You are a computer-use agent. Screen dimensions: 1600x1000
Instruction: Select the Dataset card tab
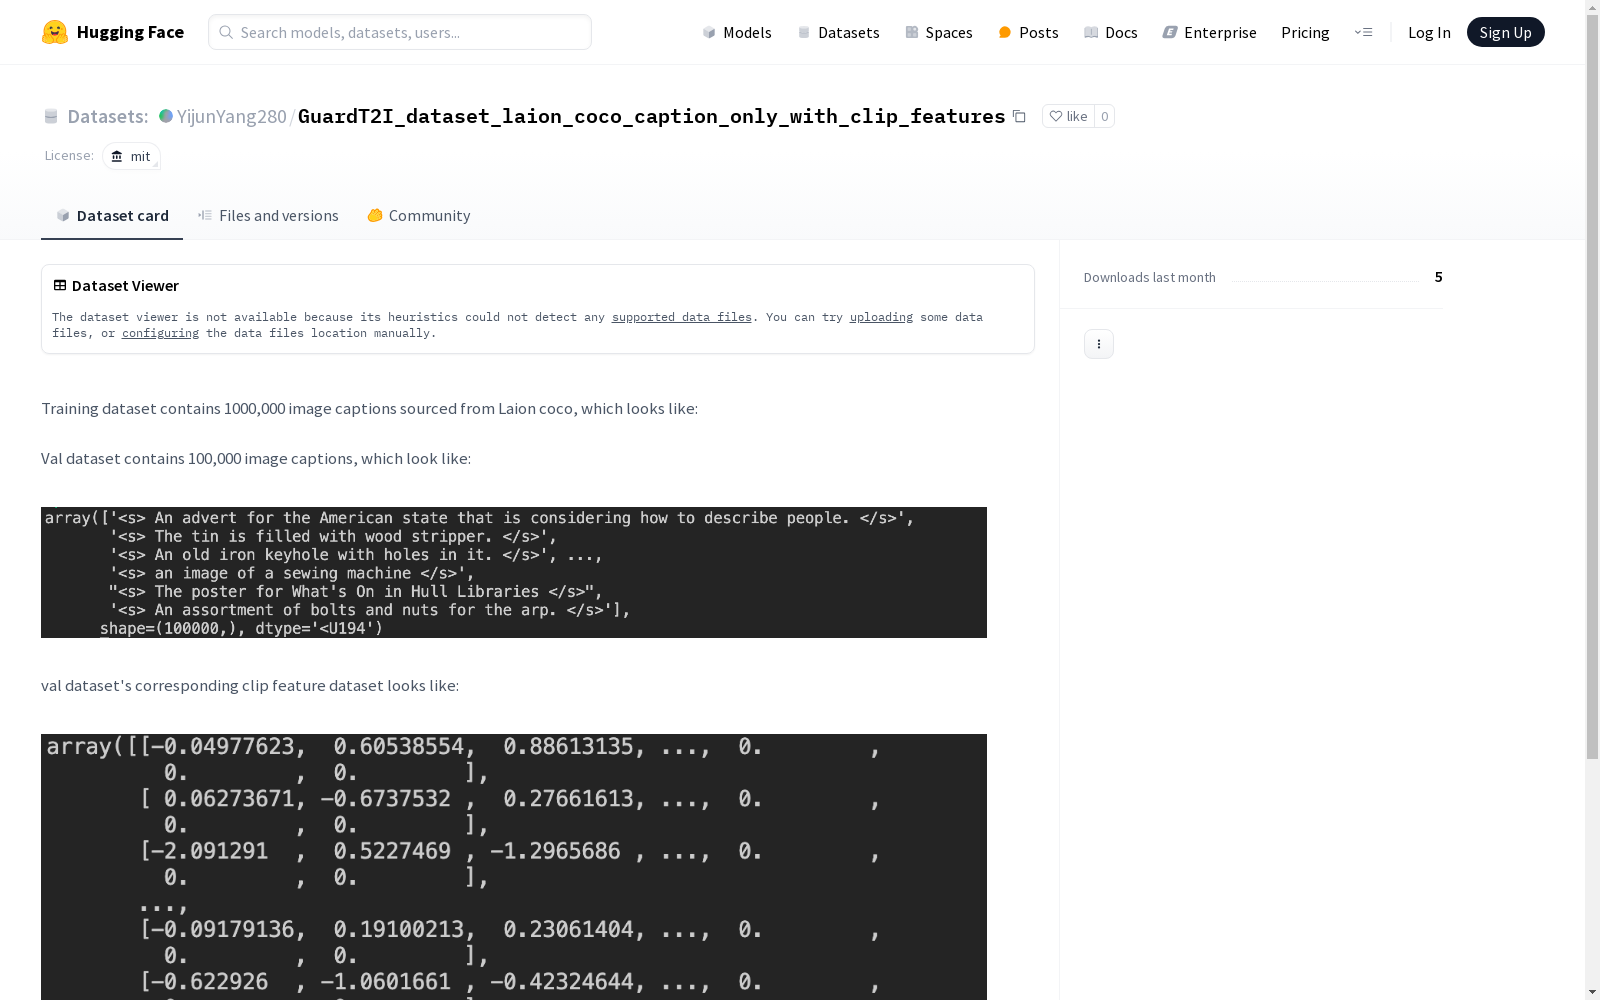click(112, 216)
